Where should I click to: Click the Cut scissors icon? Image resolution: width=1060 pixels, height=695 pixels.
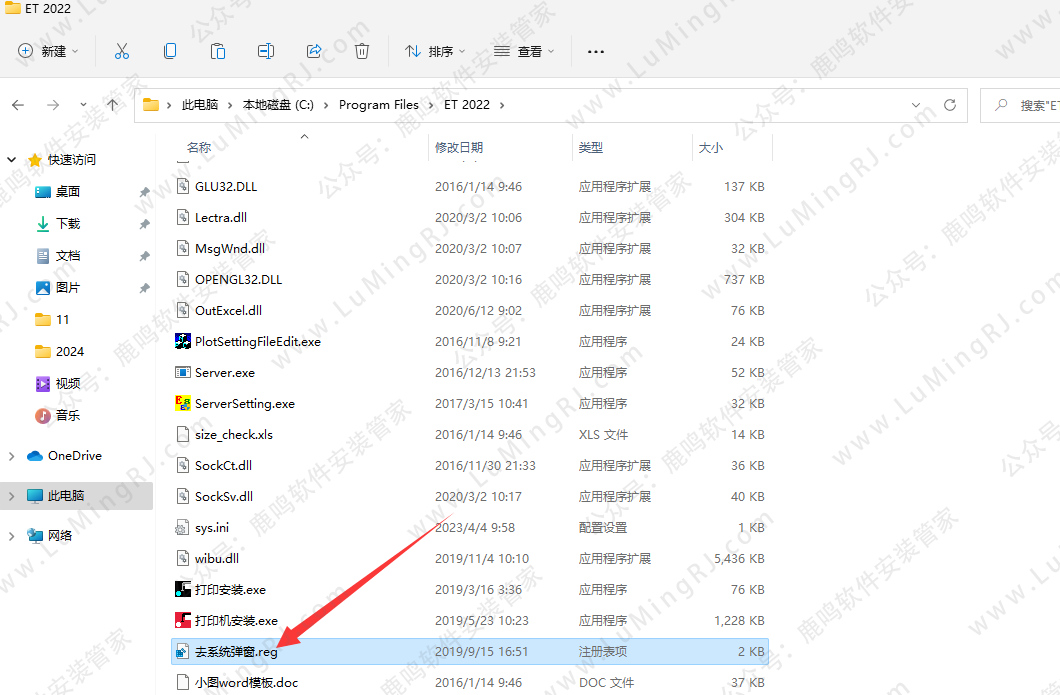(x=122, y=51)
